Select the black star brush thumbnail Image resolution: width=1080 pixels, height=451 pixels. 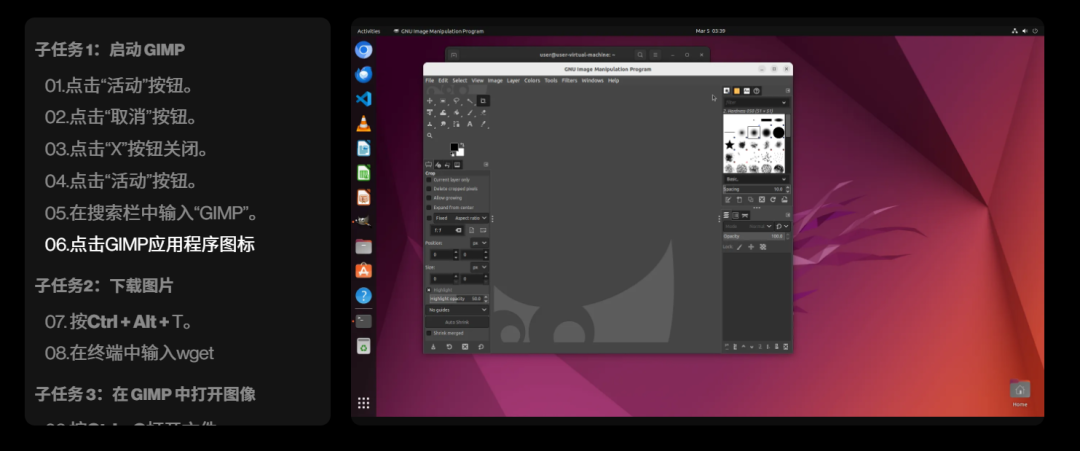[729, 145]
